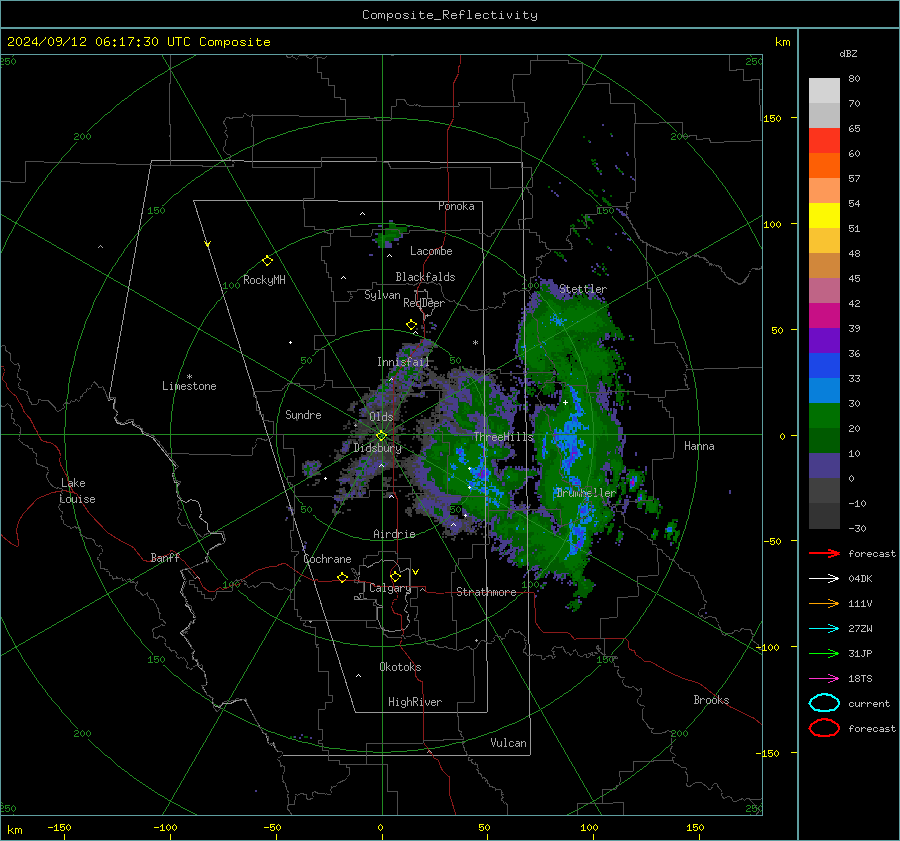900x841 pixels.
Task: Choose the magenta 42-39 dBZ swatch
Action: pos(824,315)
